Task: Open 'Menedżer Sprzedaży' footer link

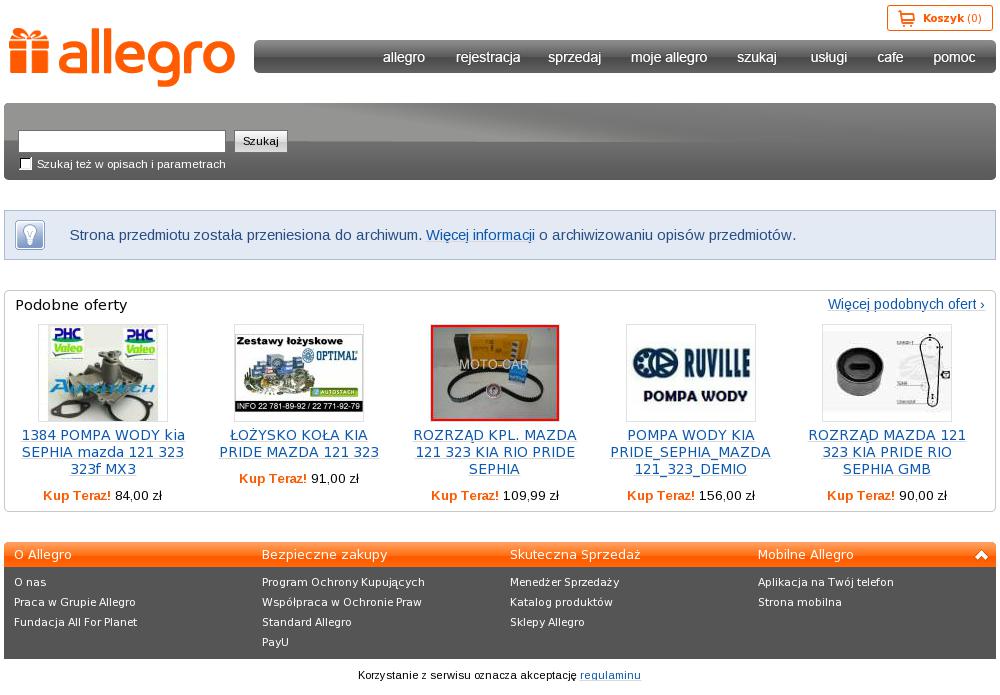Action: [564, 582]
